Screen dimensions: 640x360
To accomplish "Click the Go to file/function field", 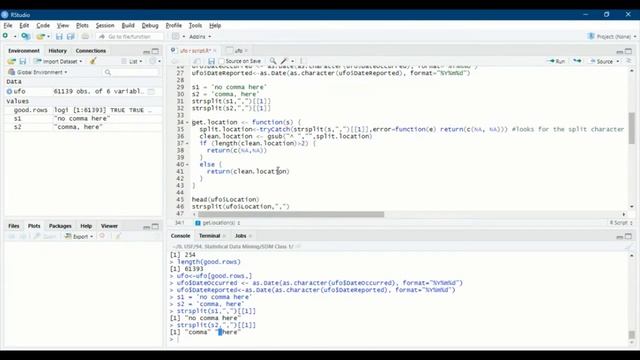I will point(130,37).
